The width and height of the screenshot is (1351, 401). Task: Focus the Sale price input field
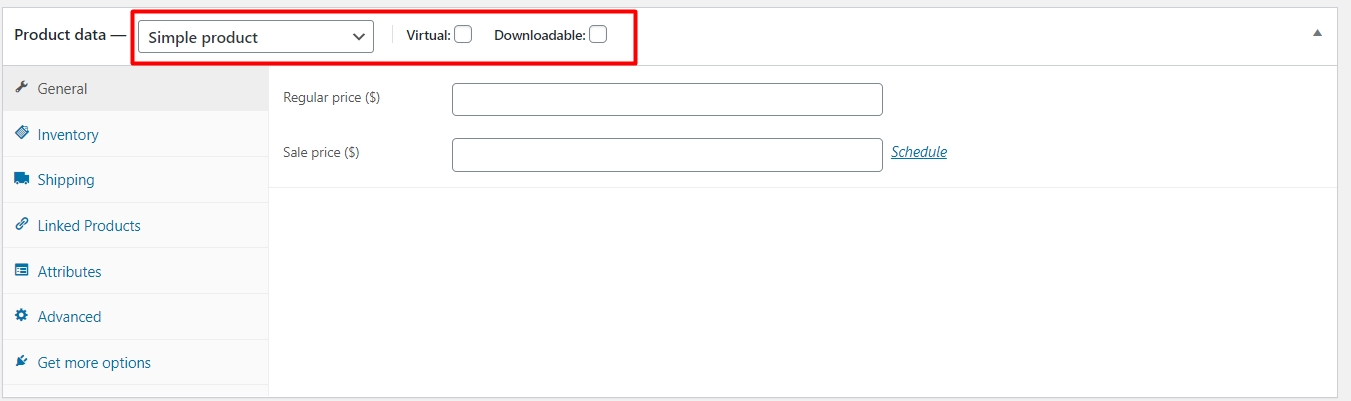click(667, 155)
